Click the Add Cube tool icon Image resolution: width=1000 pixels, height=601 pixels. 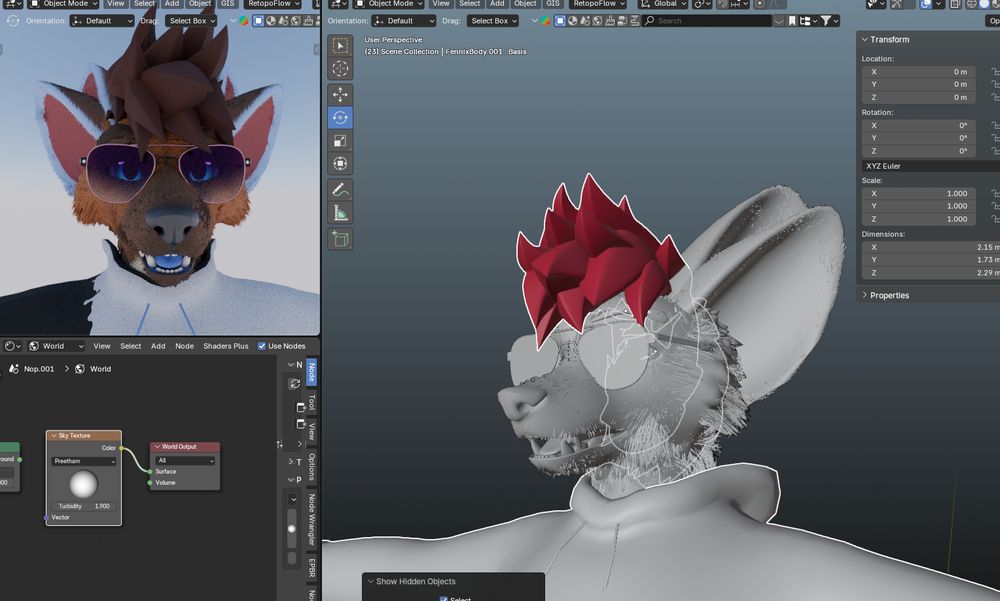(340, 238)
